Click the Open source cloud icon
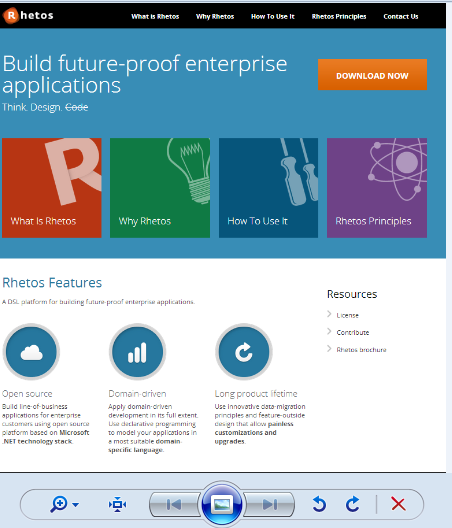Screen dimensions: 452x528 click(x=31, y=352)
